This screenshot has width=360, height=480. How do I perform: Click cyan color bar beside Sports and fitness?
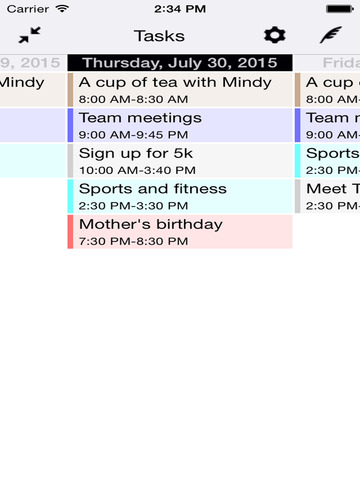[x=70, y=196]
